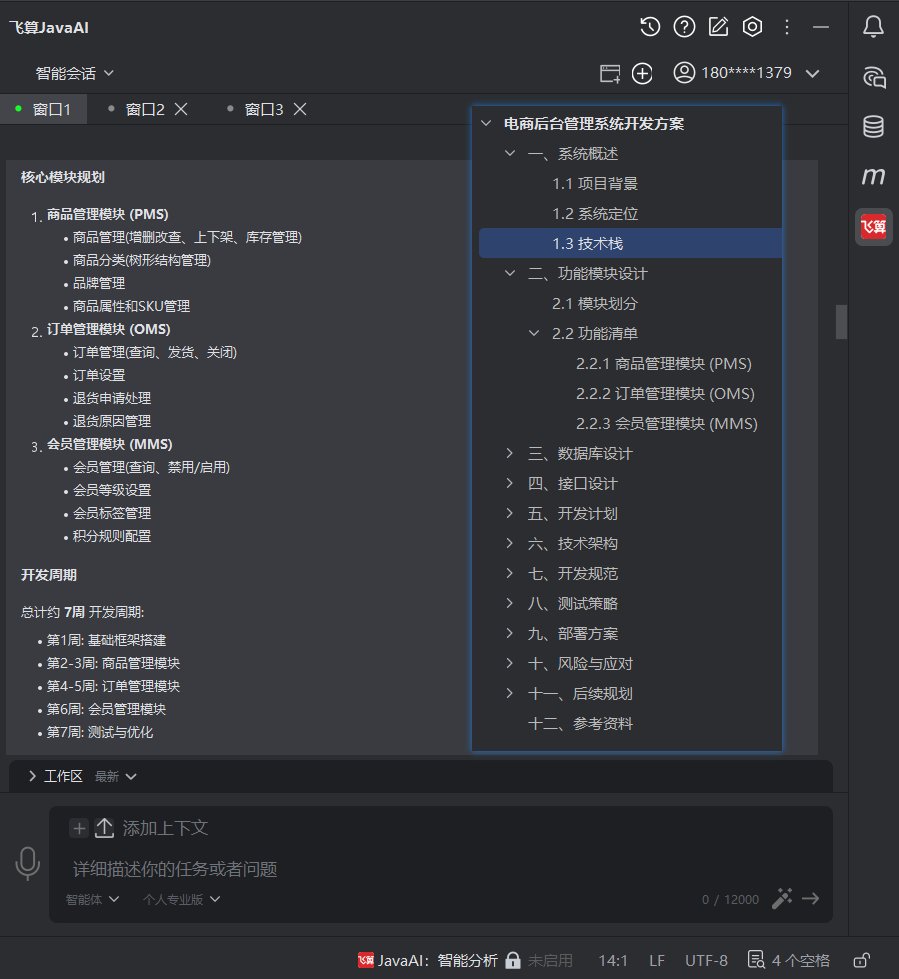Expand the 八、测试策略 node
The height and width of the screenshot is (979, 899).
[510, 603]
